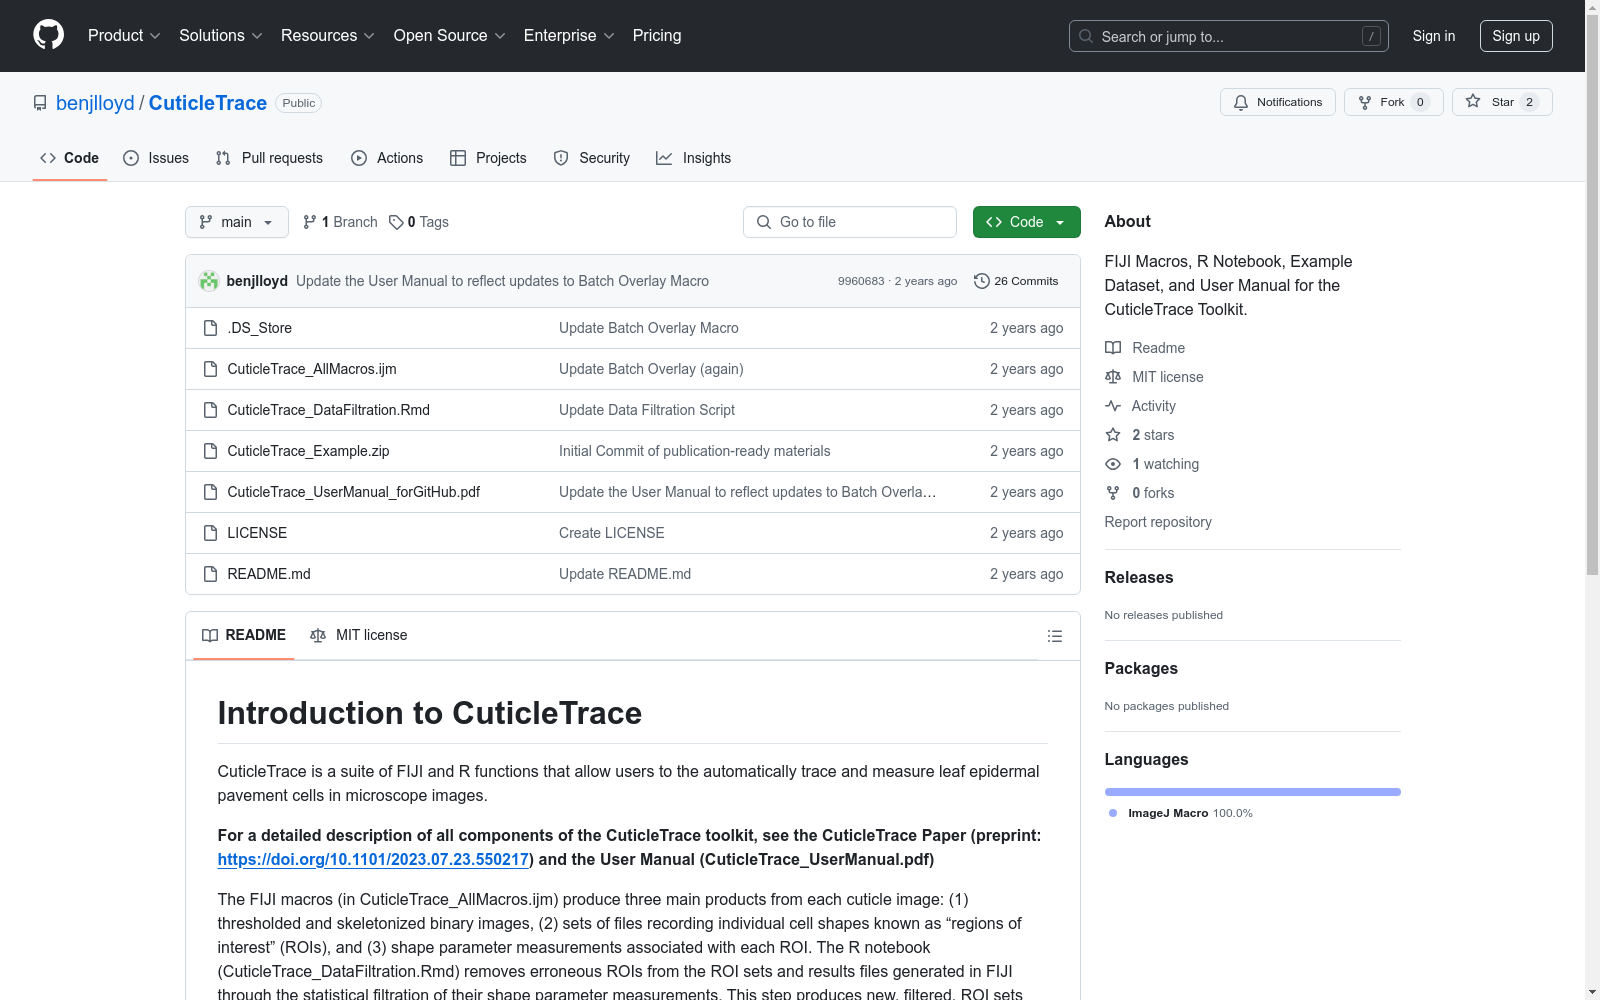Open the CuticleTrace_AllMacros.ijm file
The width and height of the screenshot is (1600, 1000).
(312, 369)
